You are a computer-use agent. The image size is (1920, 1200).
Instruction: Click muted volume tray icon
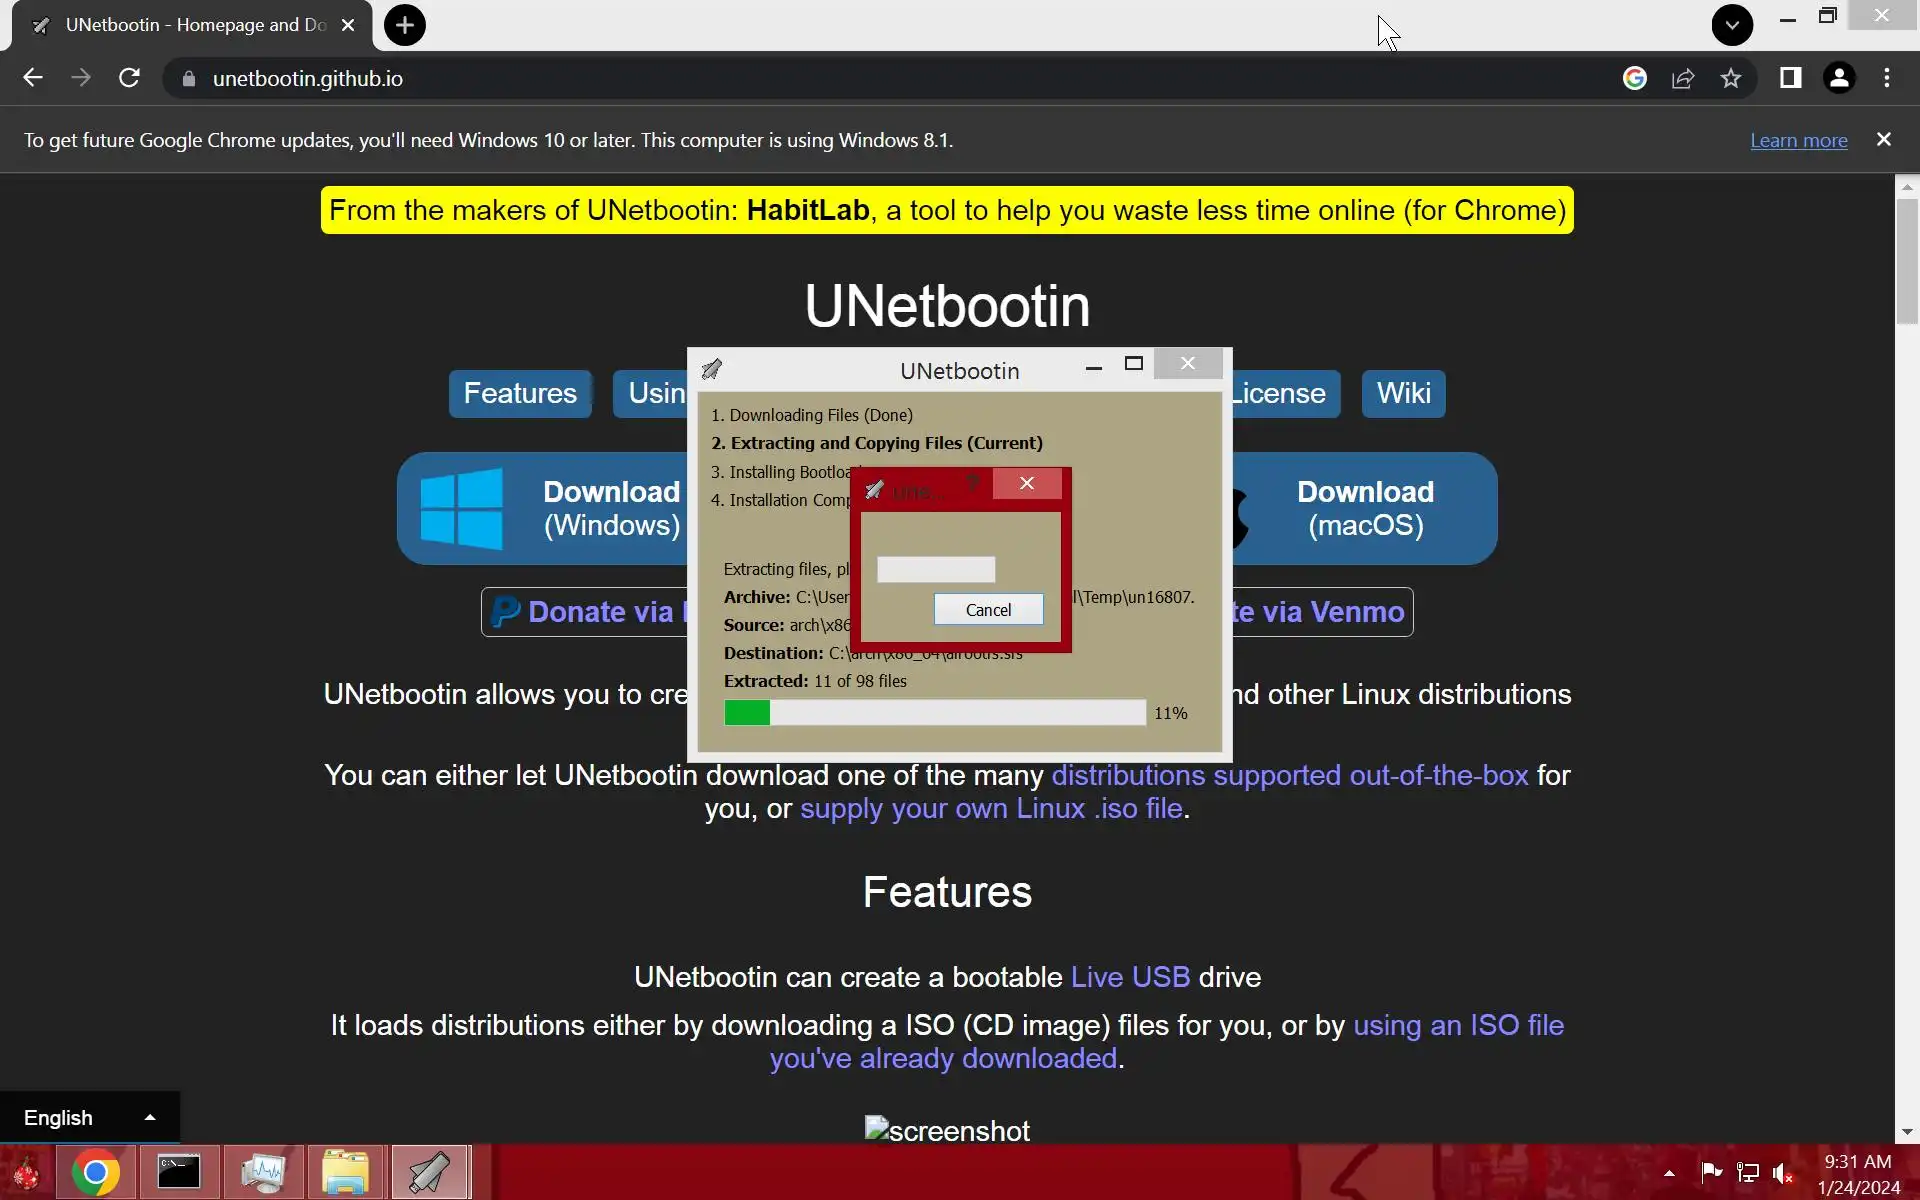[1782, 1173]
